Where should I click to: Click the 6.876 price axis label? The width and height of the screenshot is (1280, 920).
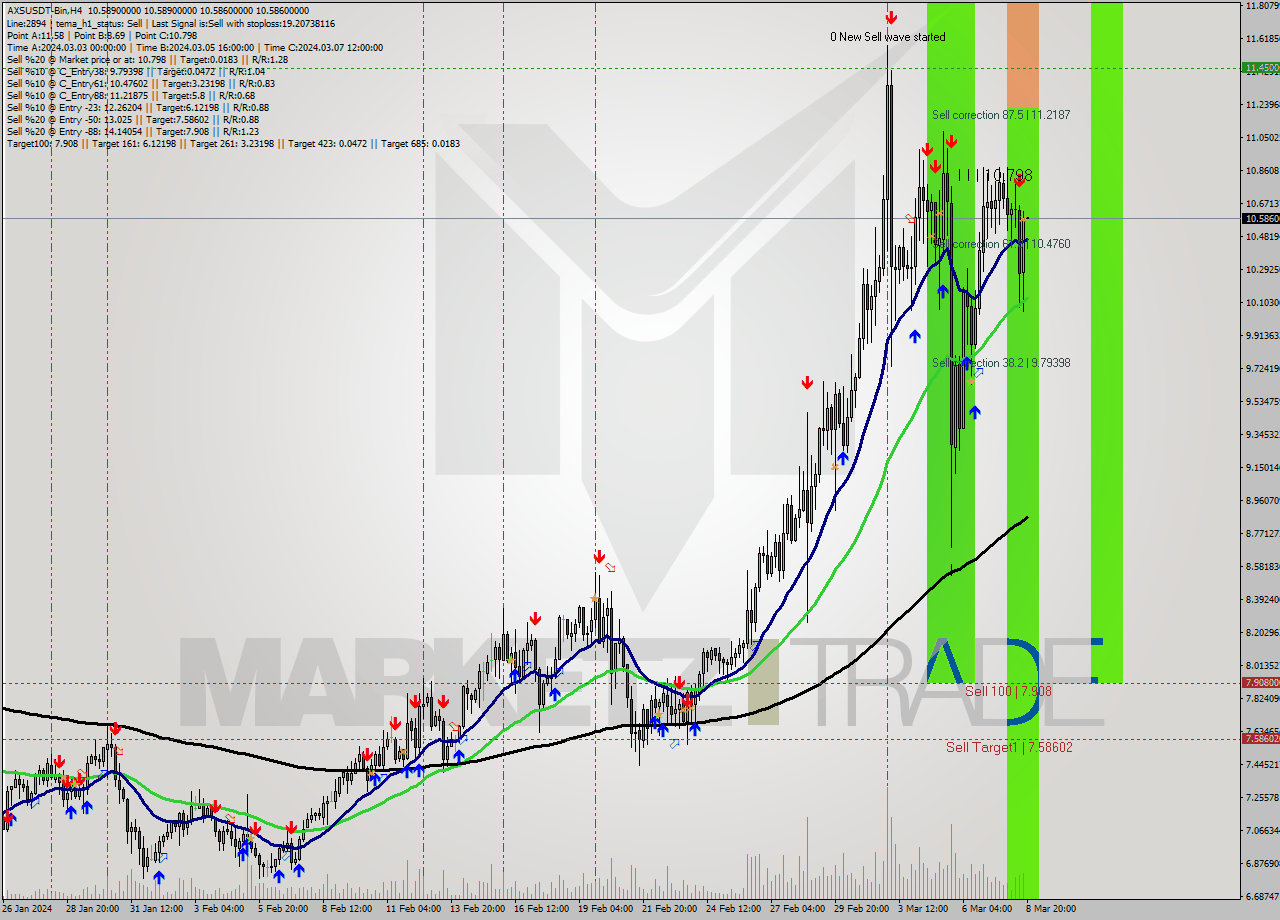coord(1262,863)
